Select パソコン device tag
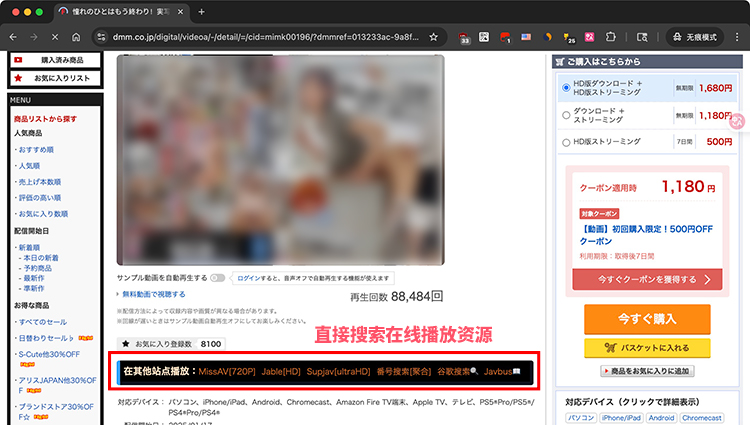The height and width of the screenshot is (425, 750). (581, 418)
